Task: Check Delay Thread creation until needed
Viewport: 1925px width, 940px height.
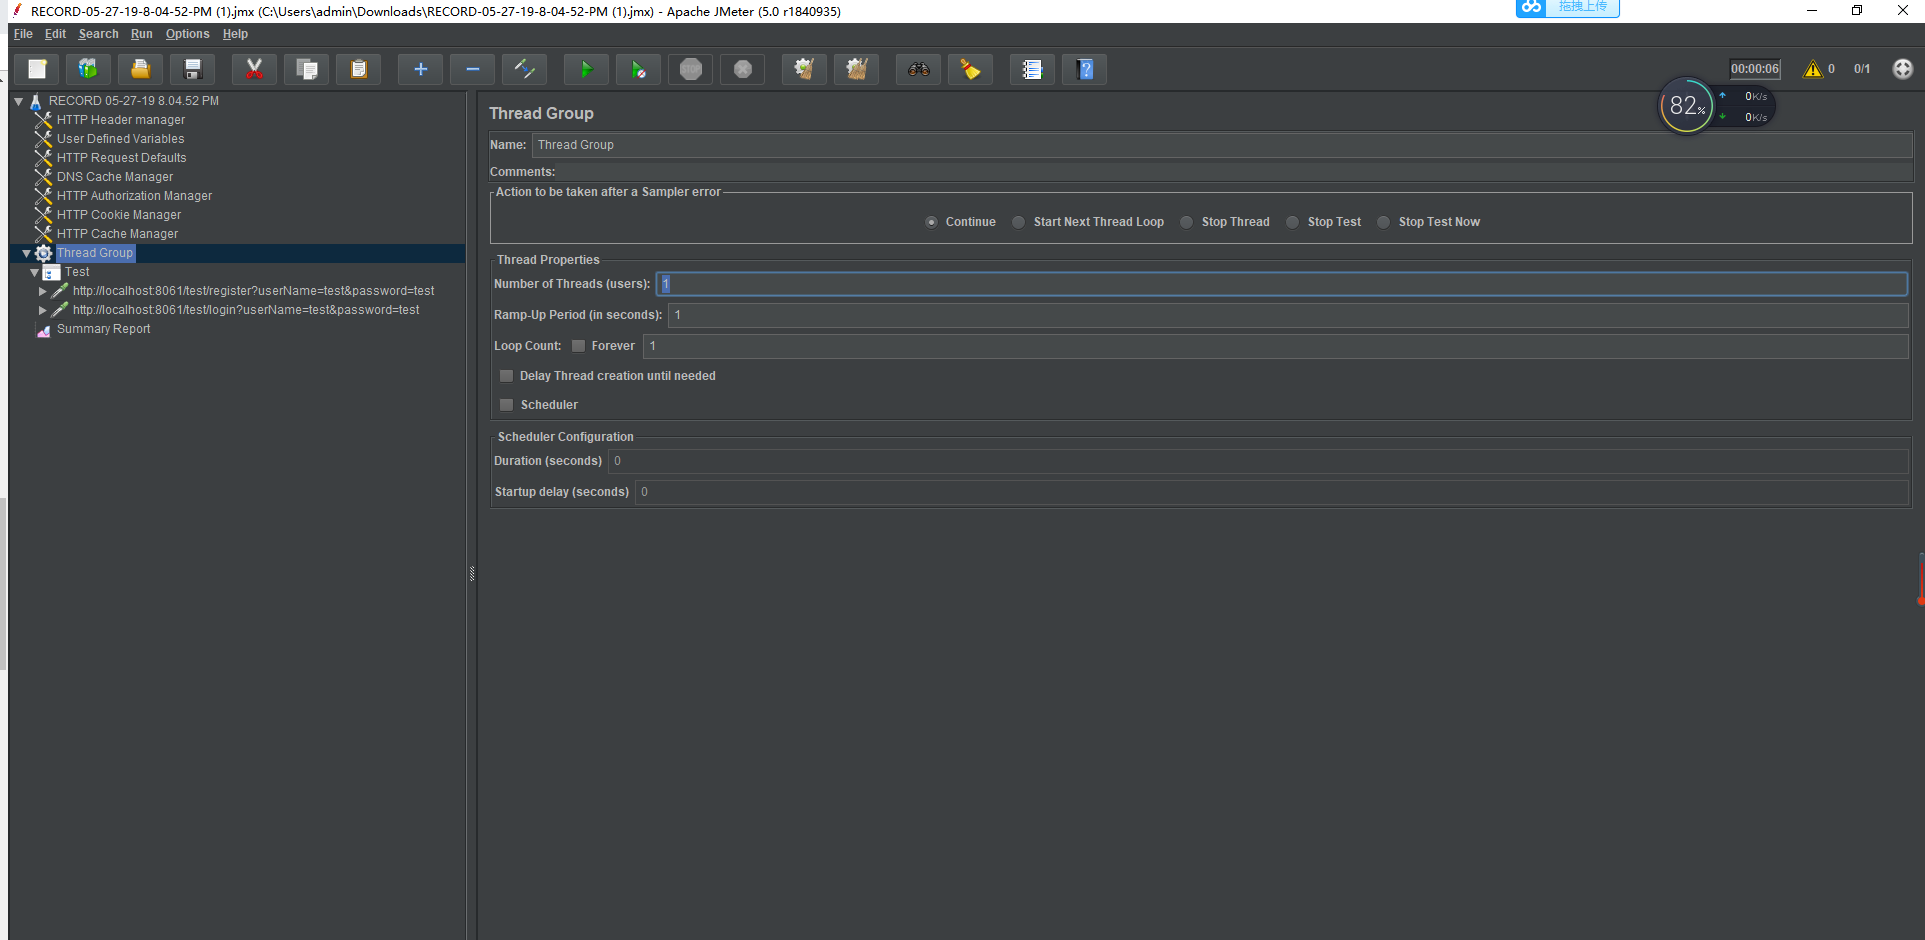Action: click(507, 376)
